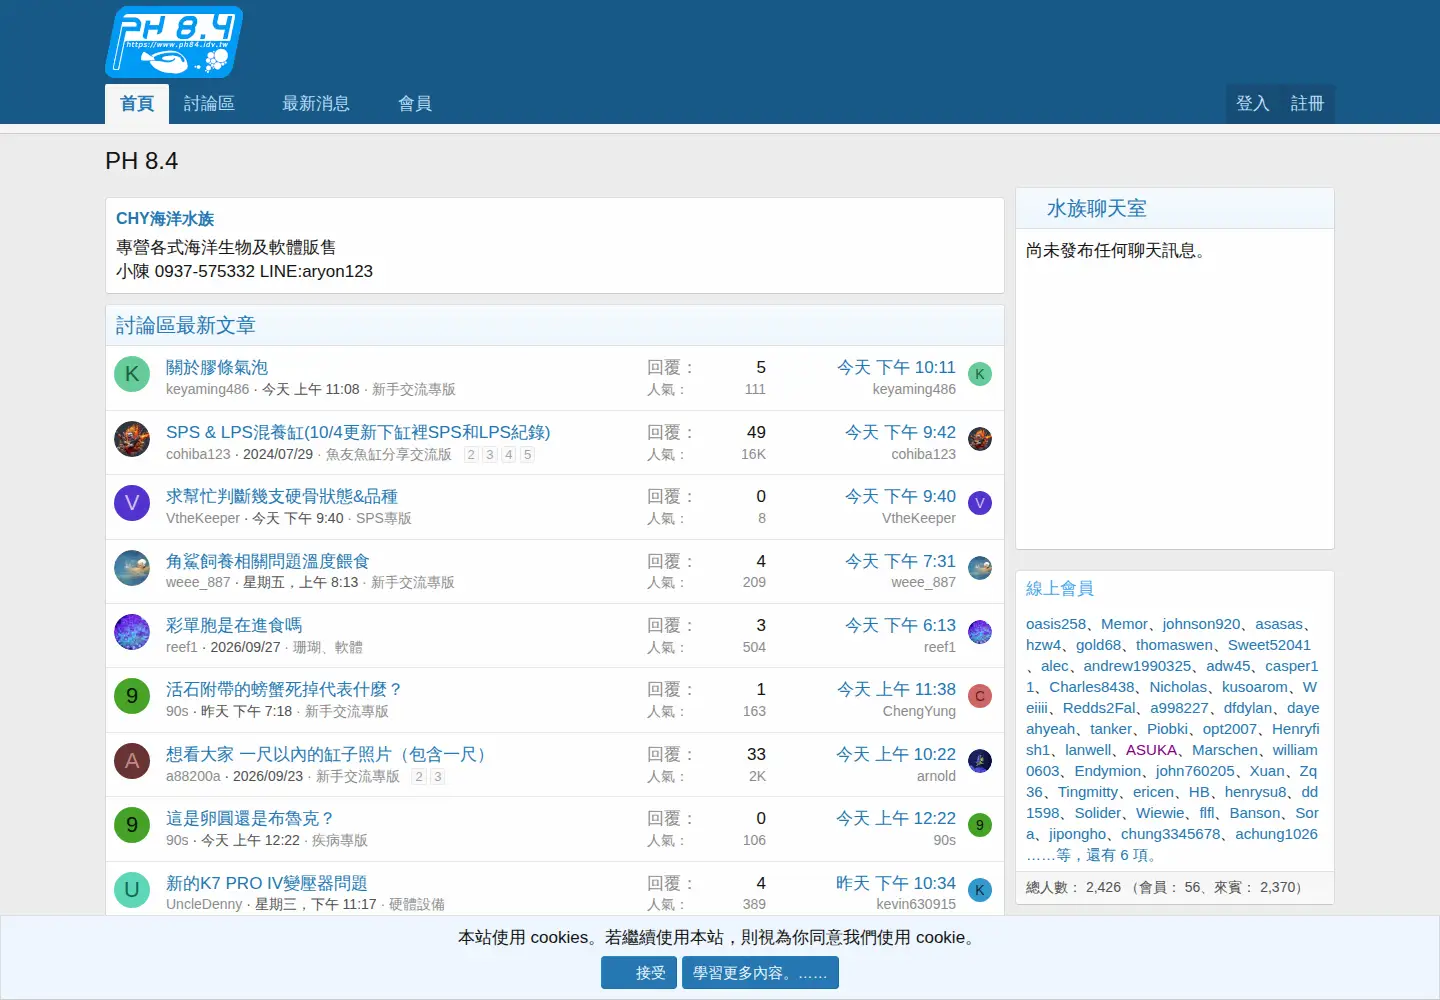Open keyaming486's green K avatar beside 關於膠條氣泡
This screenshot has height=1000, width=1440.
tap(132, 374)
